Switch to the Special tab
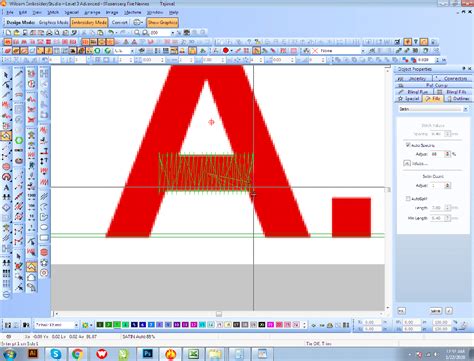474x361 pixels. (408, 99)
